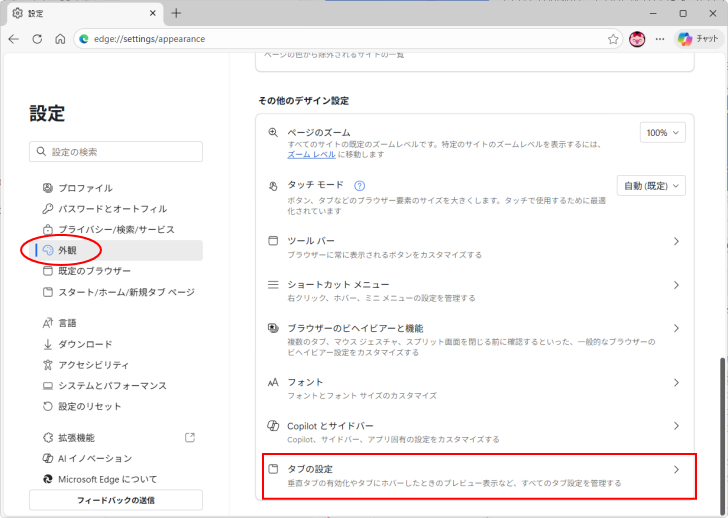Open プライバシー/検索/サービス settings
Screen dimensions: 728x518
pos(117,229)
